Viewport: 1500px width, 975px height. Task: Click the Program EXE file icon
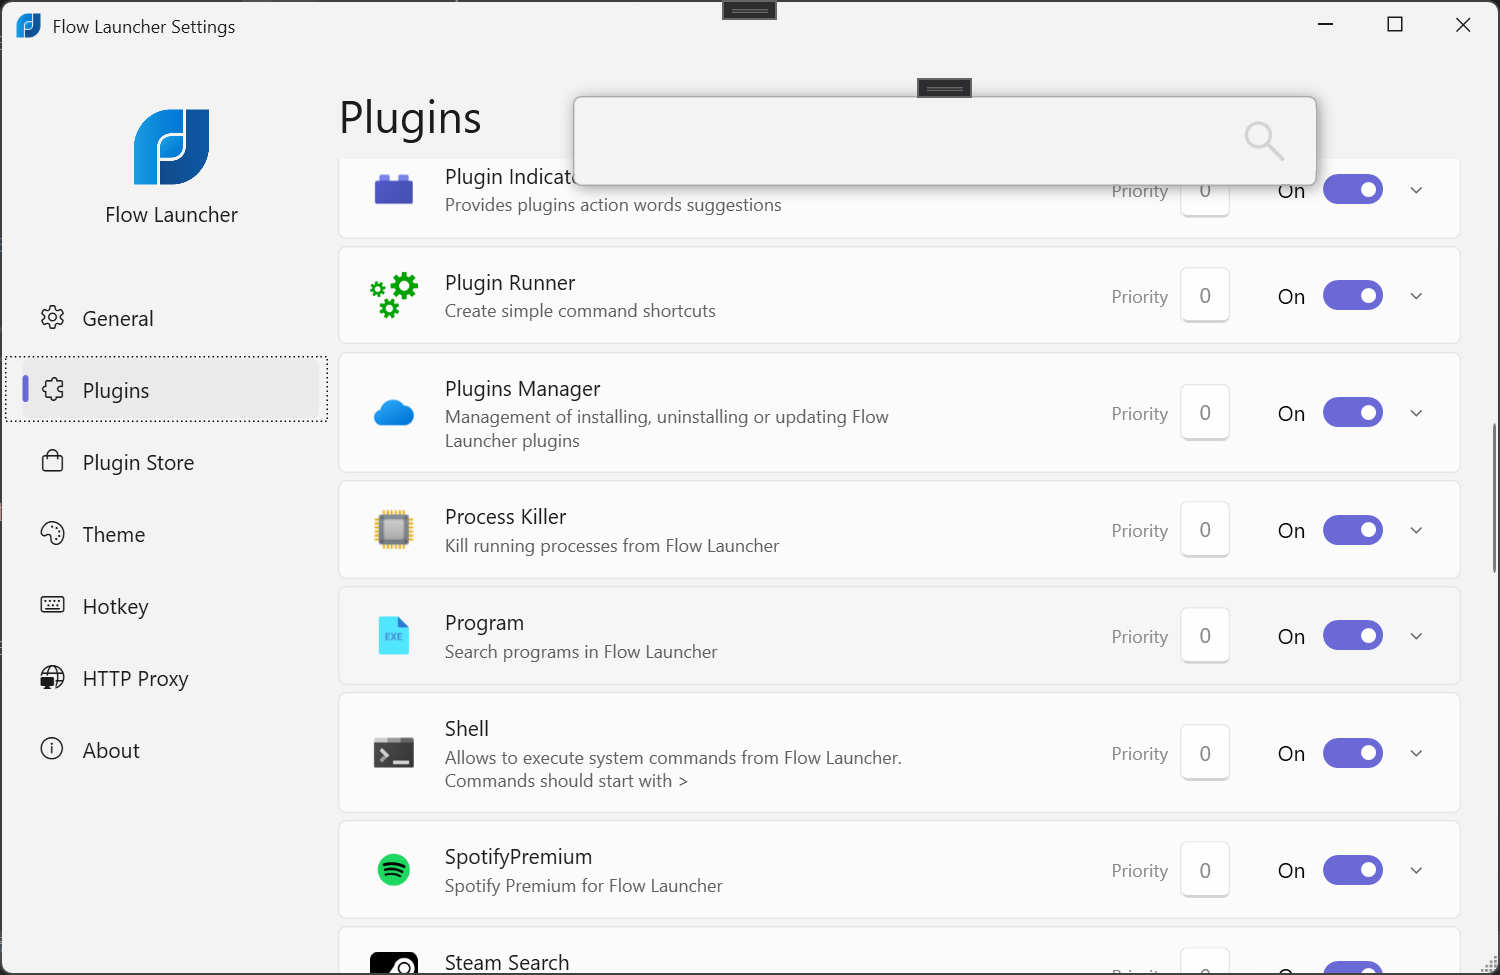pyautogui.click(x=394, y=635)
